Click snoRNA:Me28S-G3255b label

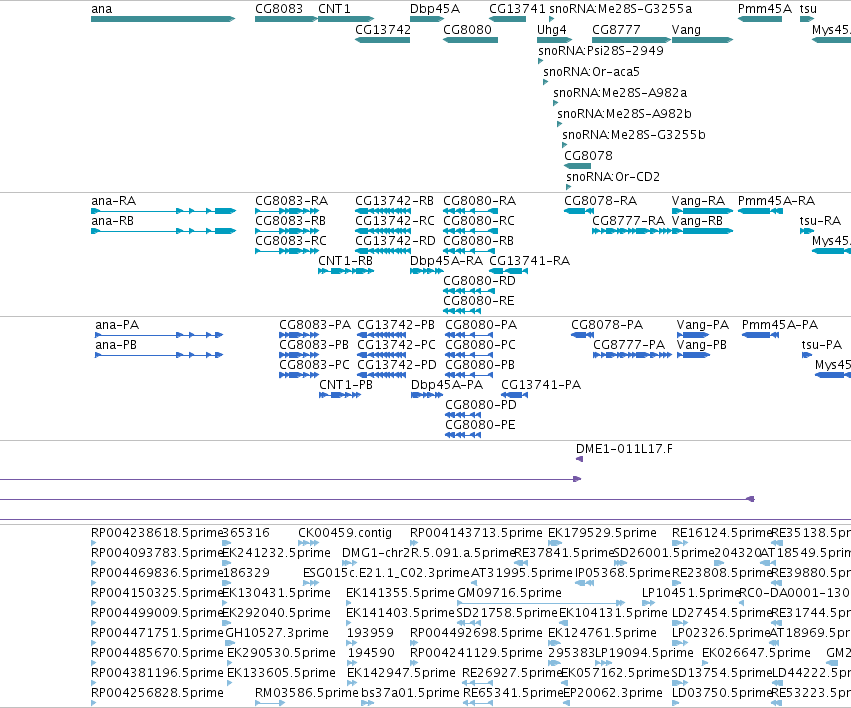tap(634, 135)
